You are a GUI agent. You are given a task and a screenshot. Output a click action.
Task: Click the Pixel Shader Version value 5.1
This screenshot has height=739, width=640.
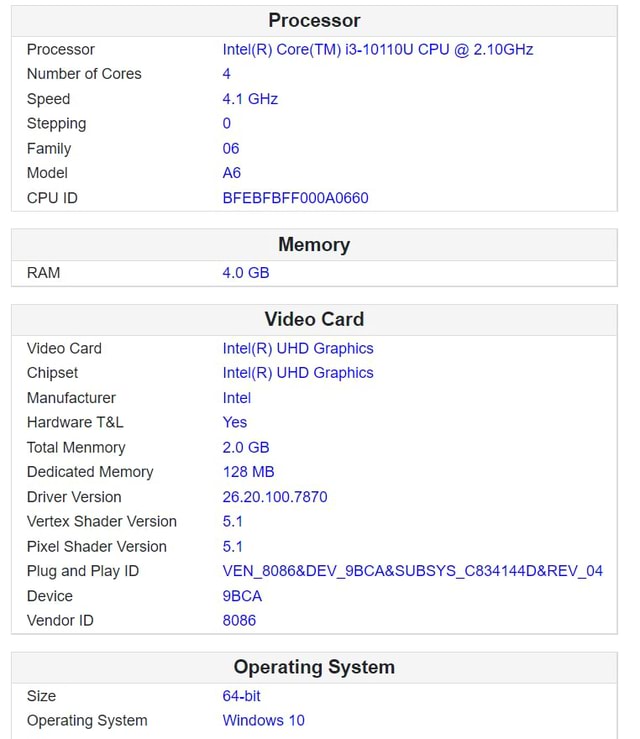click(x=232, y=546)
